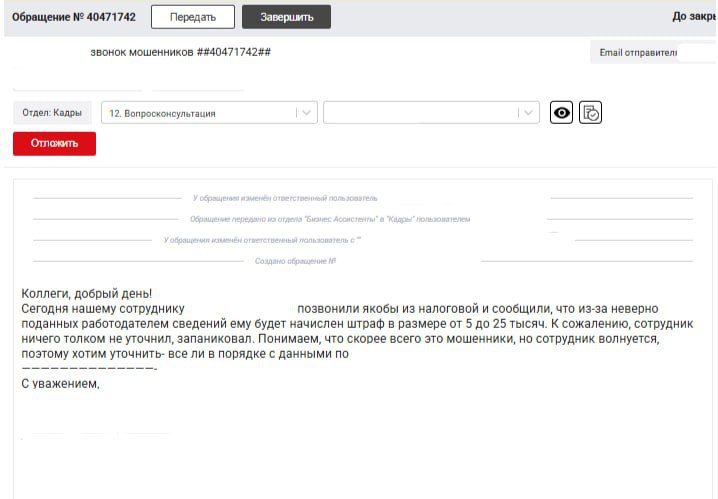Image resolution: width=718 pixels, height=499 pixels.
Task: Click the Email отправителя field
Action: [654, 53]
